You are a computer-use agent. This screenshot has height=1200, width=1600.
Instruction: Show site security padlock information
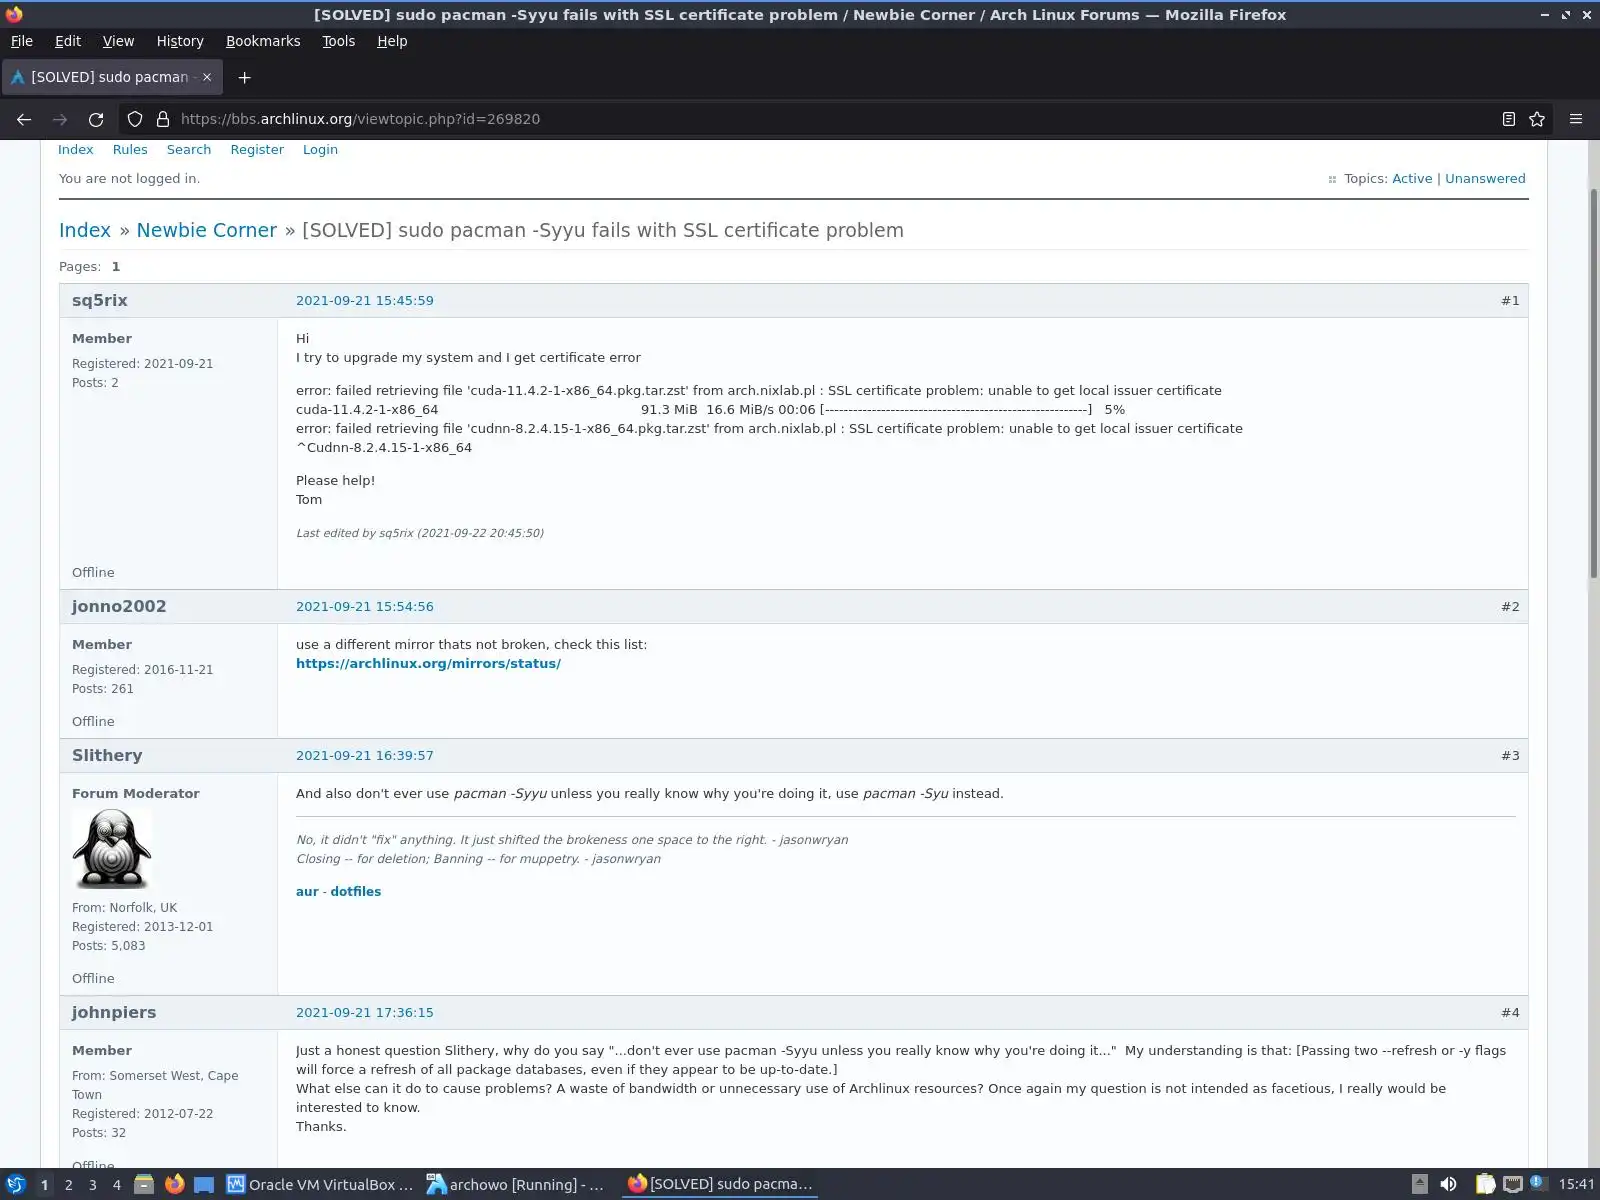163,119
